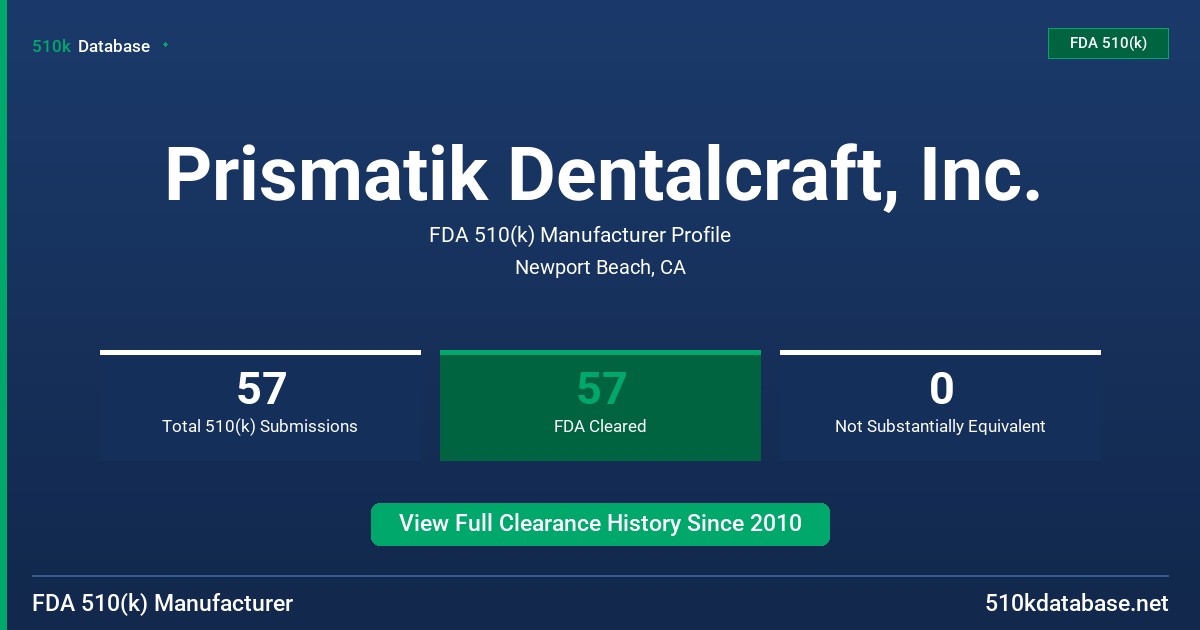Image resolution: width=1200 pixels, height=630 pixels.
Task: Click the FDA 510(k) Manufacturer Profile subtitle
Action: (x=580, y=236)
